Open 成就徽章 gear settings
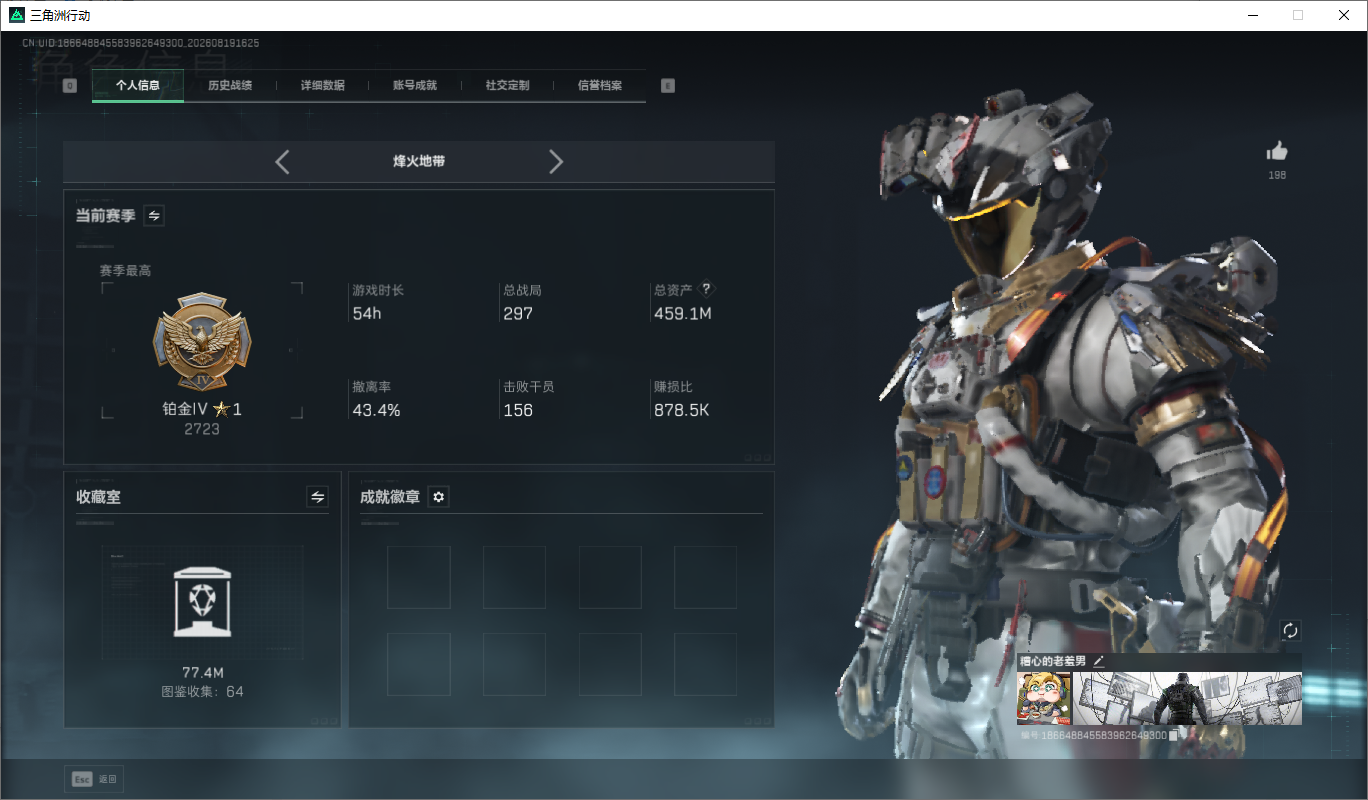The image size is (1368, 800). click(438, 497)
